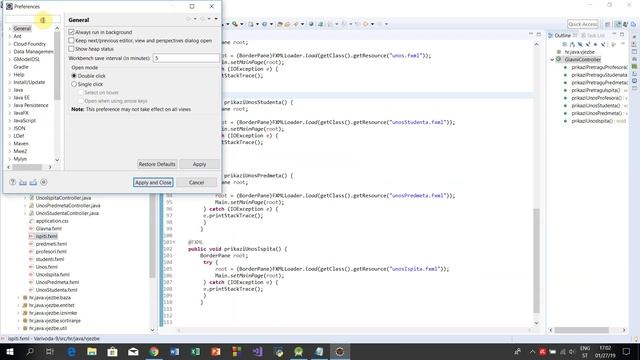
Task: Expand UnosStudentaController.java in Package Explorer
Action: [x=24, y=213]
